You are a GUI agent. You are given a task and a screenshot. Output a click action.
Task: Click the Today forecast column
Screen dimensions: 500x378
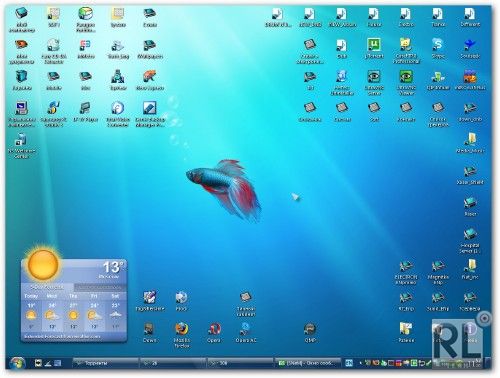[31, 311]
